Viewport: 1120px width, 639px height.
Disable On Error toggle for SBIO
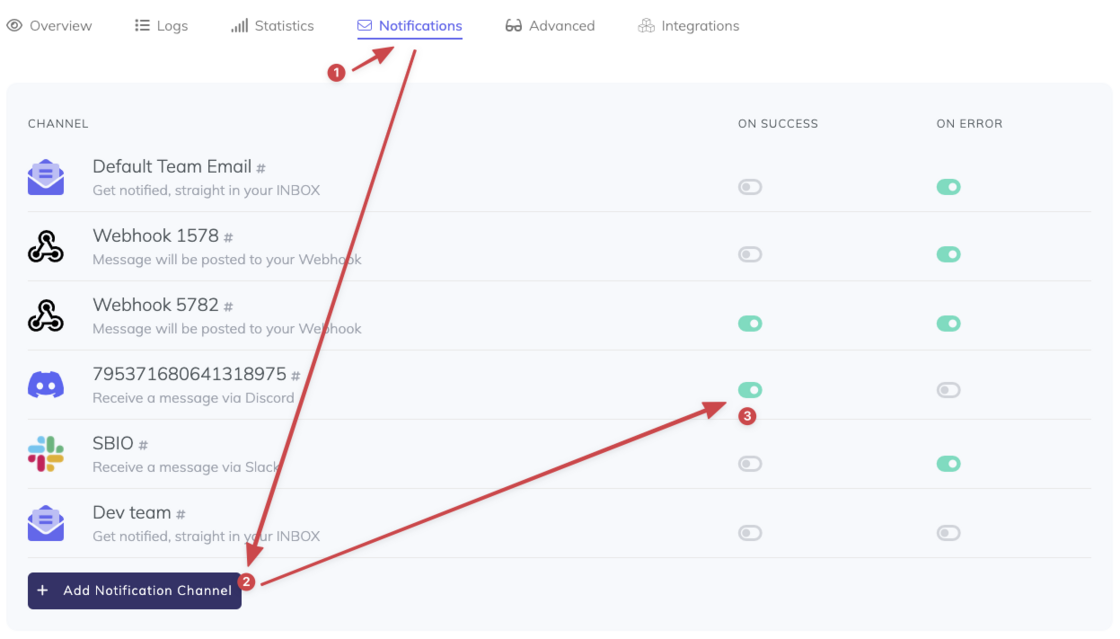[948, 463]
